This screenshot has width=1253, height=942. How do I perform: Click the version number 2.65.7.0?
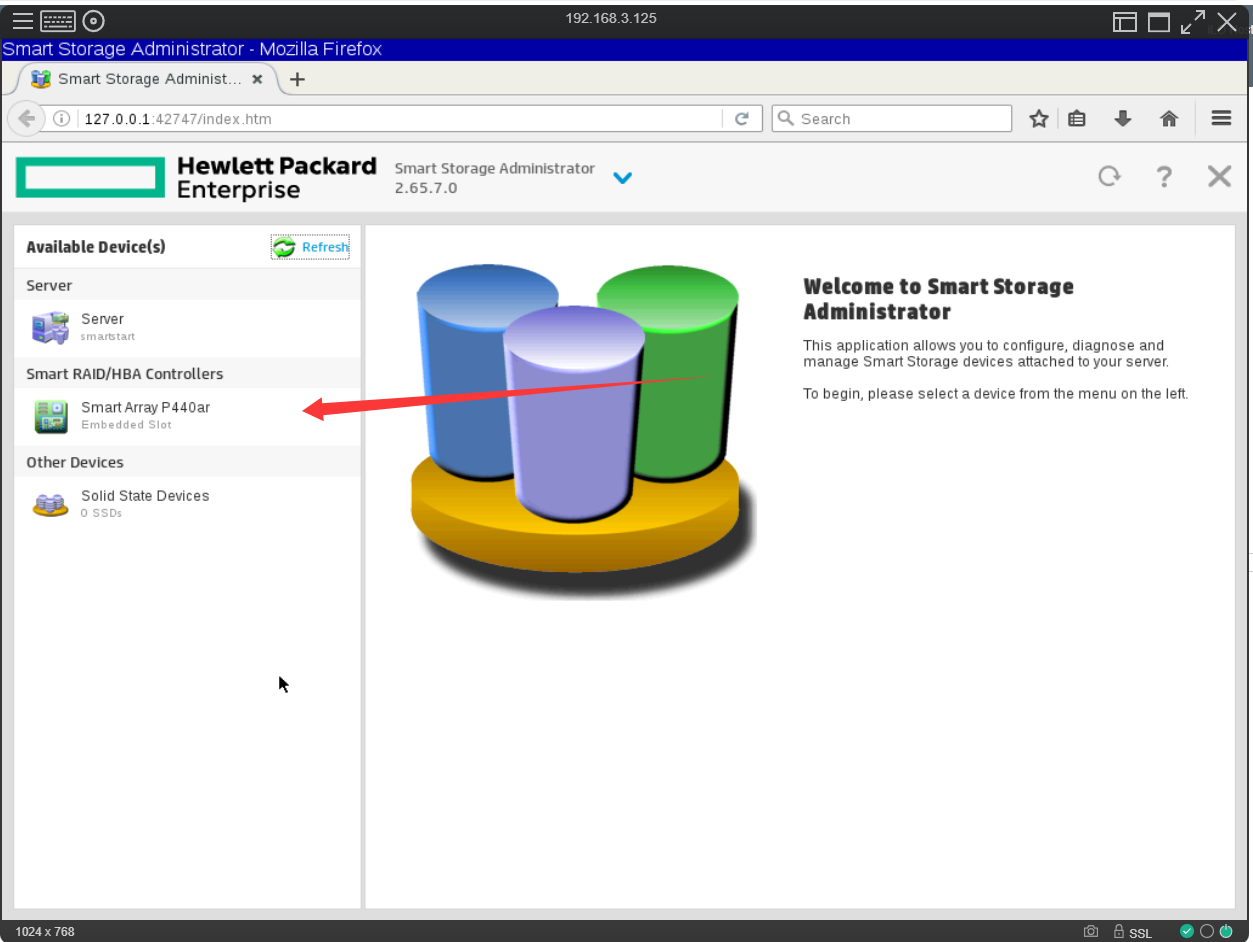(426, 188)
